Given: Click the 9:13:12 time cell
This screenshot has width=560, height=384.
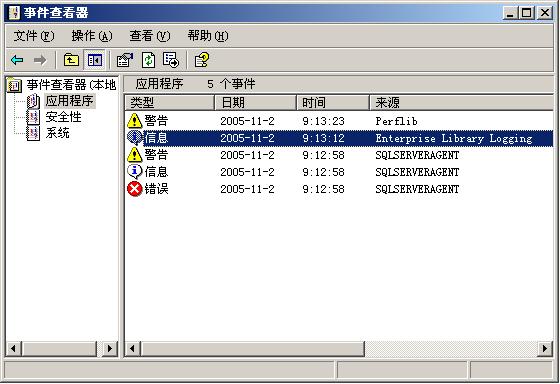Looking at the screenshot, I should 323,138.
